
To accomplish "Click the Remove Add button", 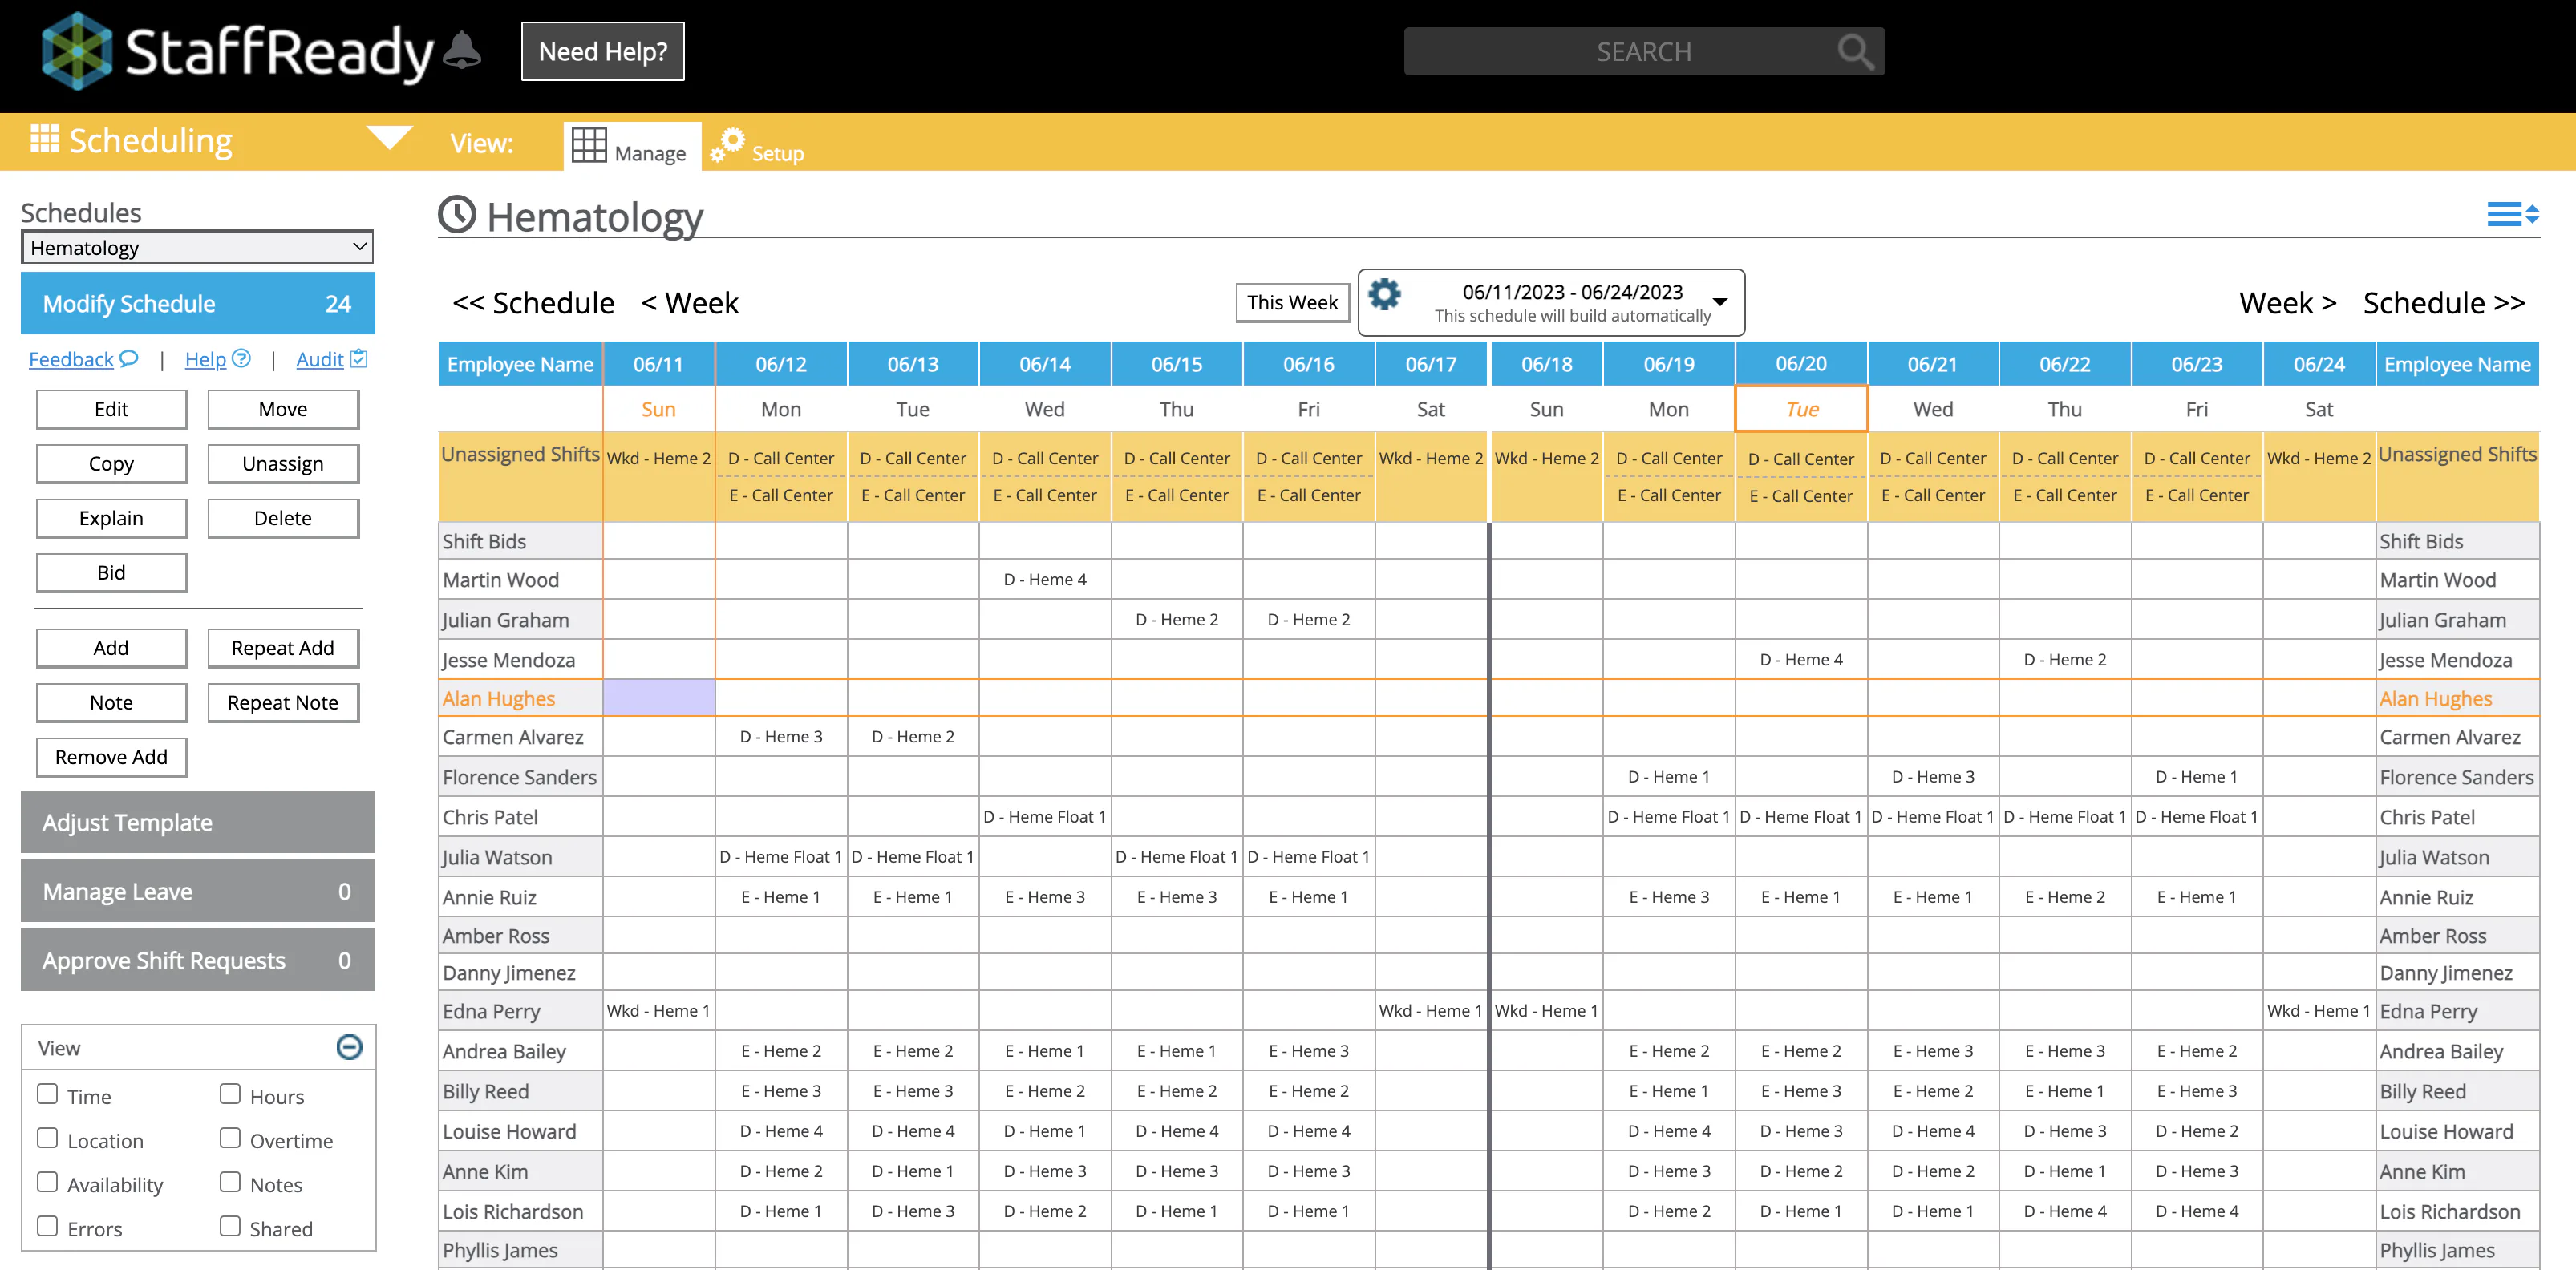I will tap(111, 757).
